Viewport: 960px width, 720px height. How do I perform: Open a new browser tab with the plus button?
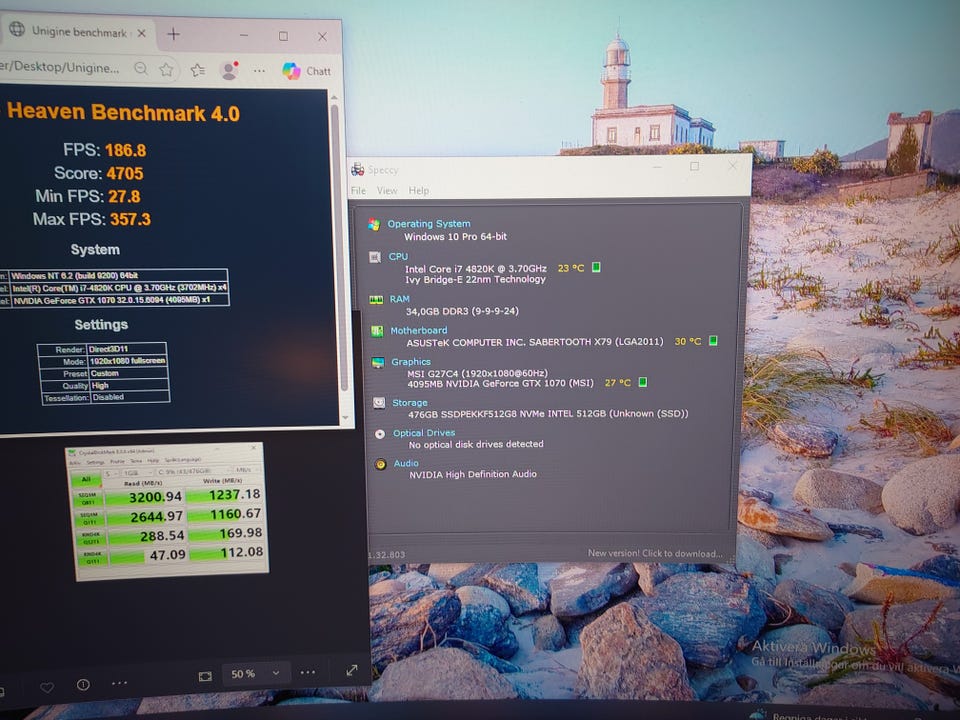pos(173,34)
